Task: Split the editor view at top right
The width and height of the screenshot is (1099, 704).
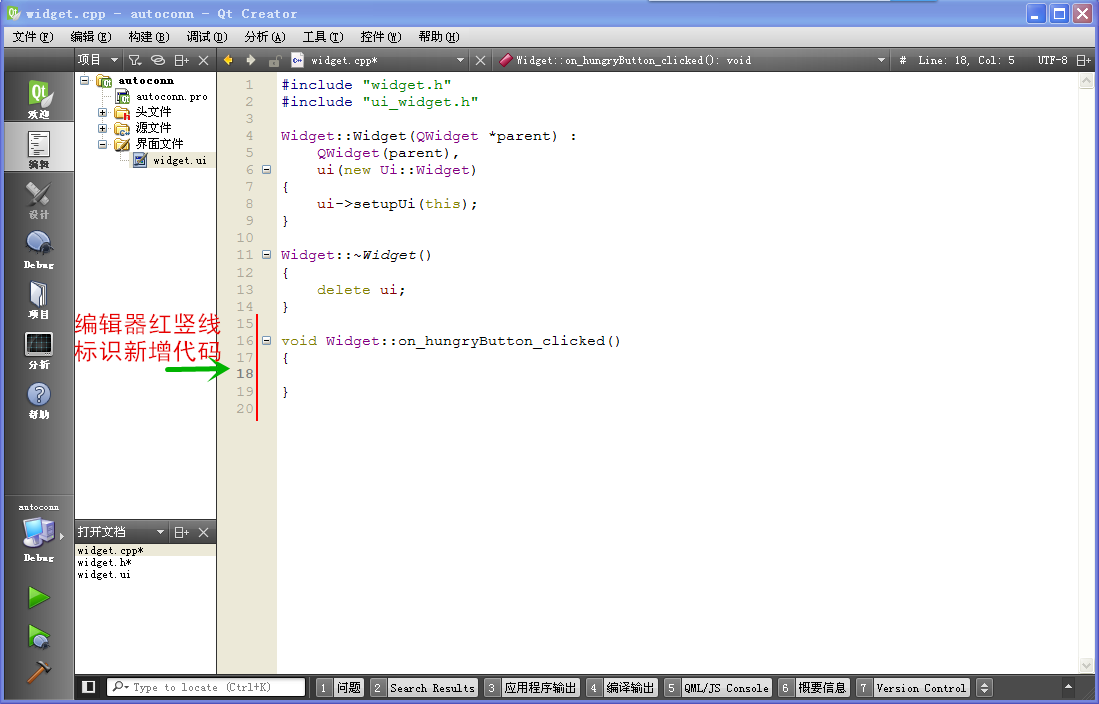Action: [x=1084, y=60]
